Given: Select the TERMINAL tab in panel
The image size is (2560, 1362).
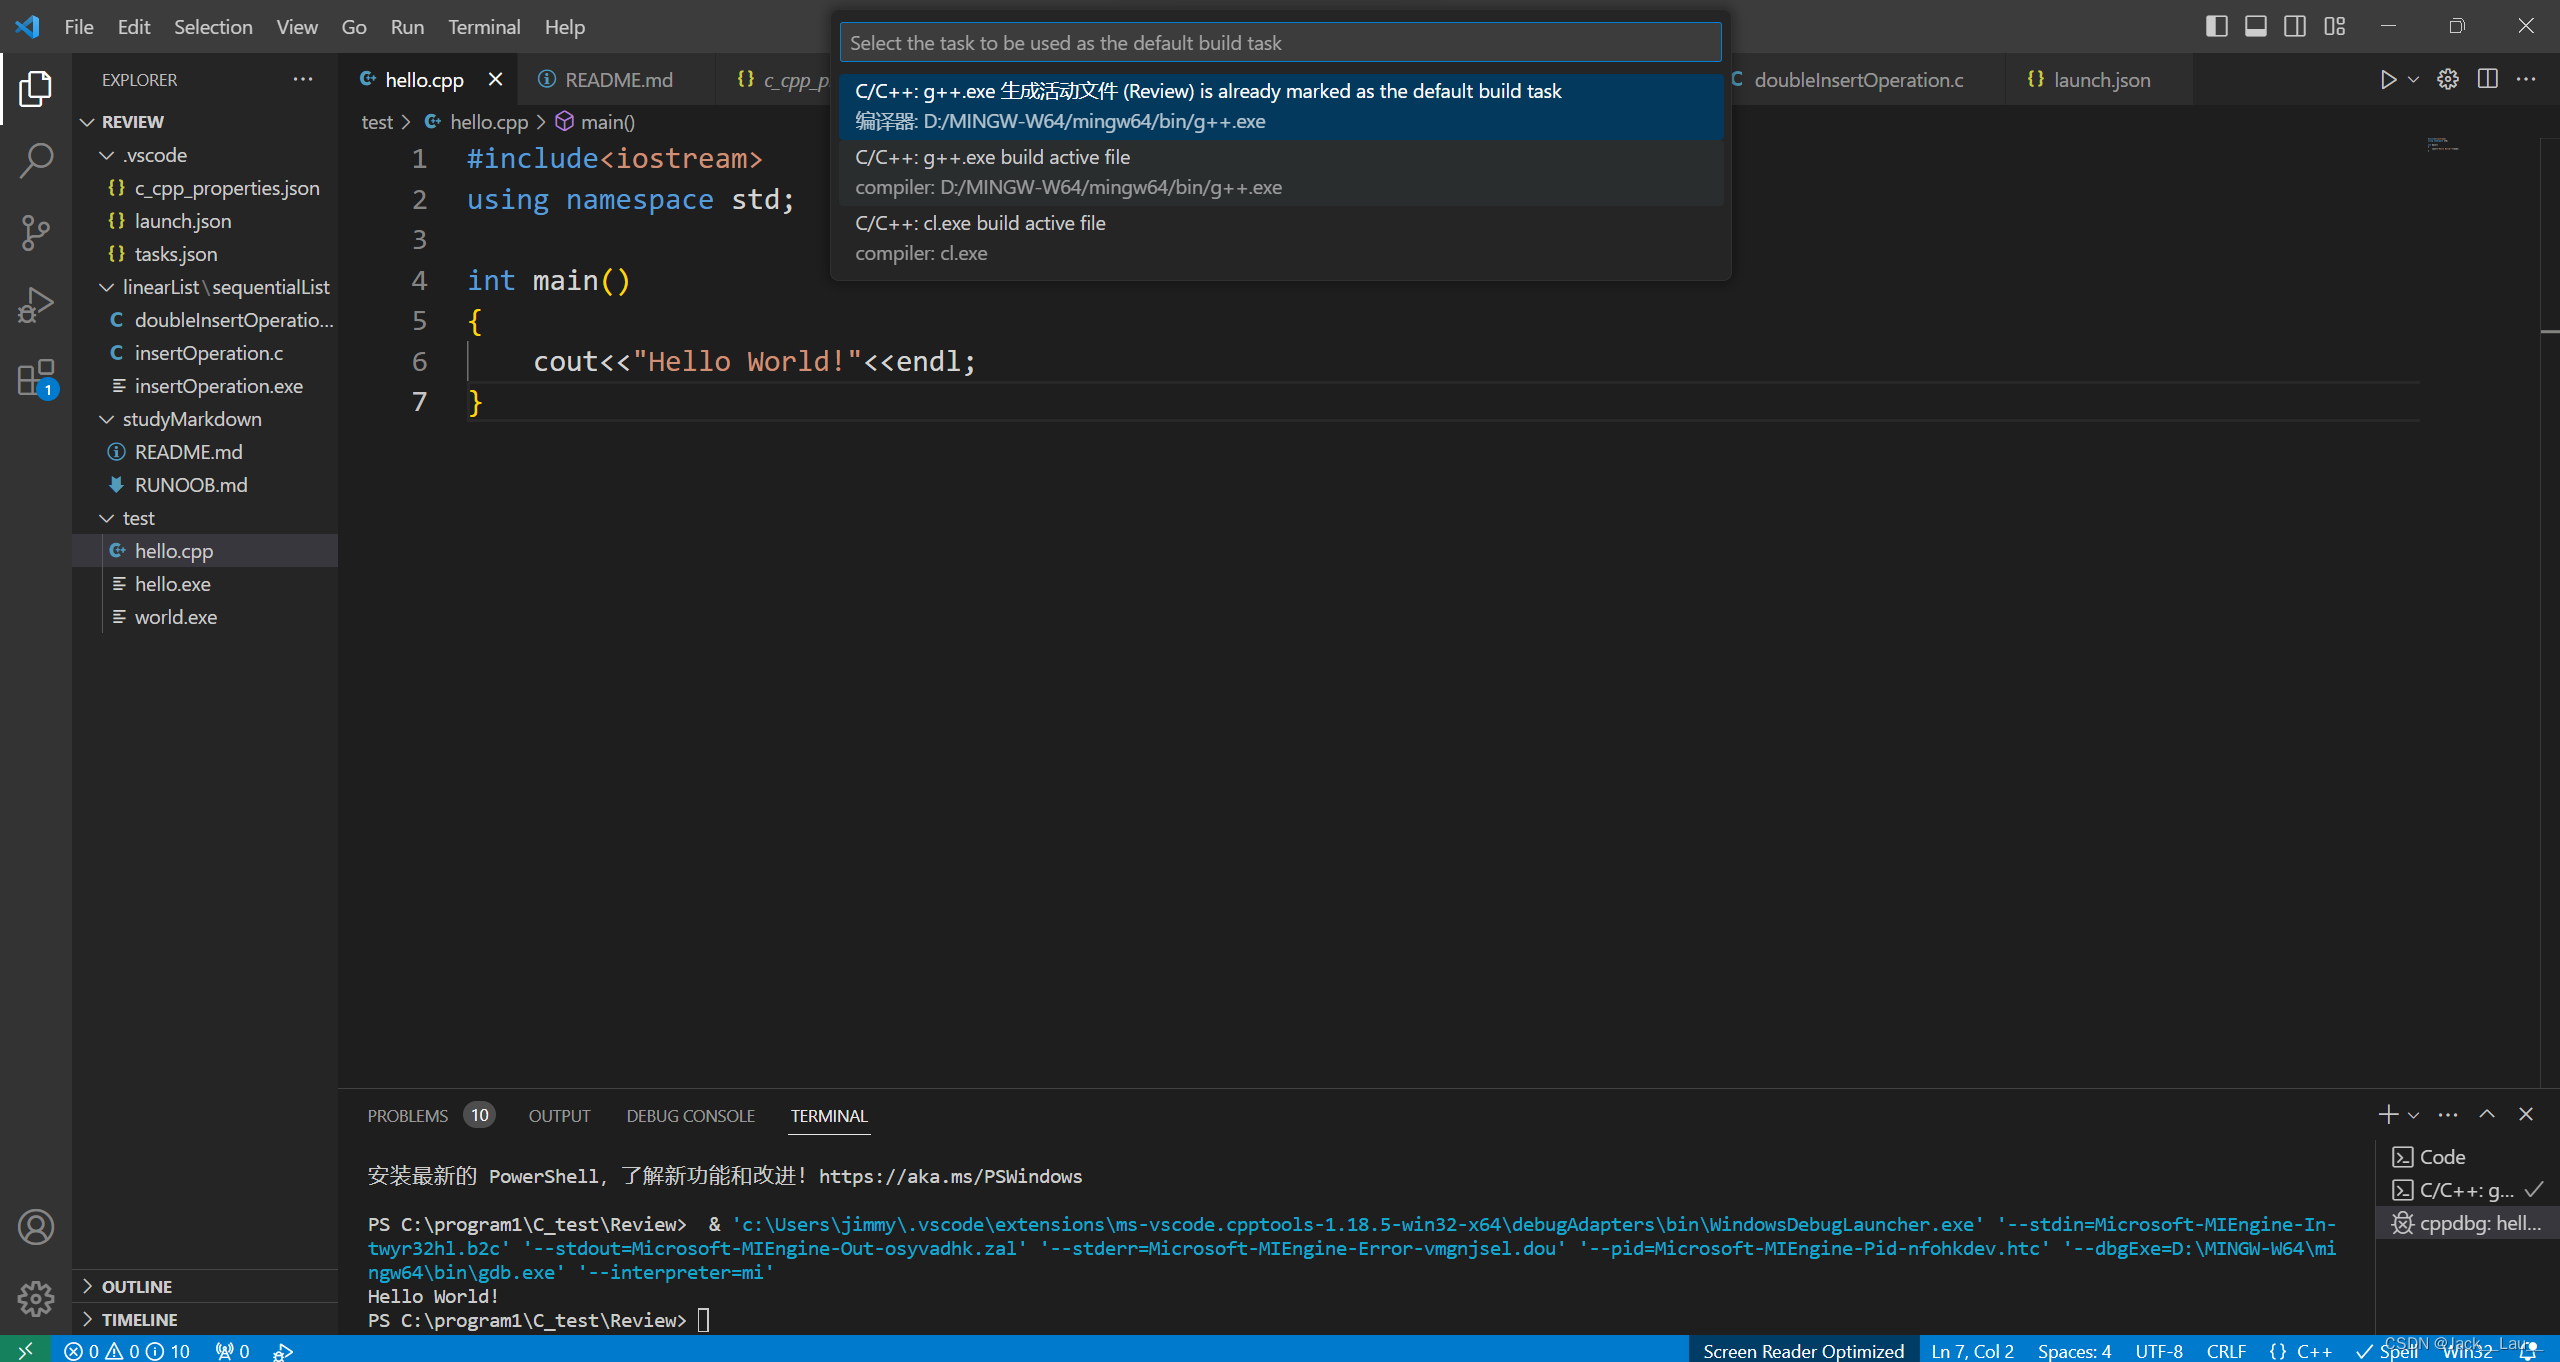Looking at the screenshot, I should coord(828,1115).
